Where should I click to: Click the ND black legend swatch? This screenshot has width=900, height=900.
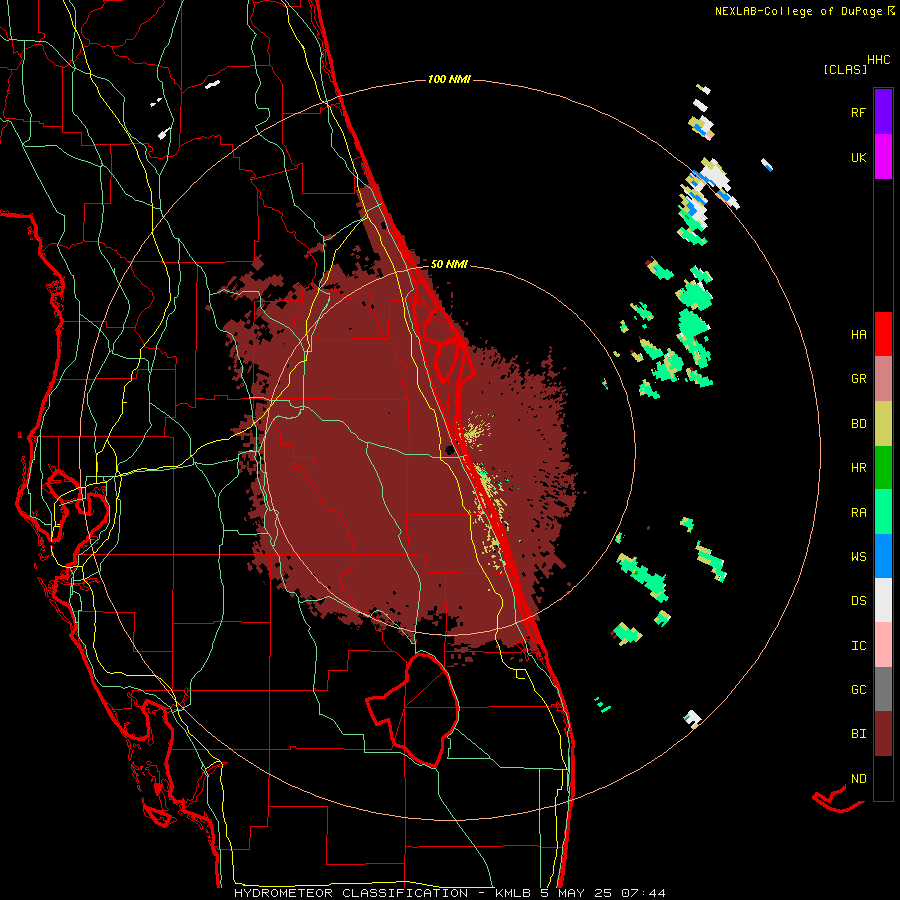(x=883, y=778)
